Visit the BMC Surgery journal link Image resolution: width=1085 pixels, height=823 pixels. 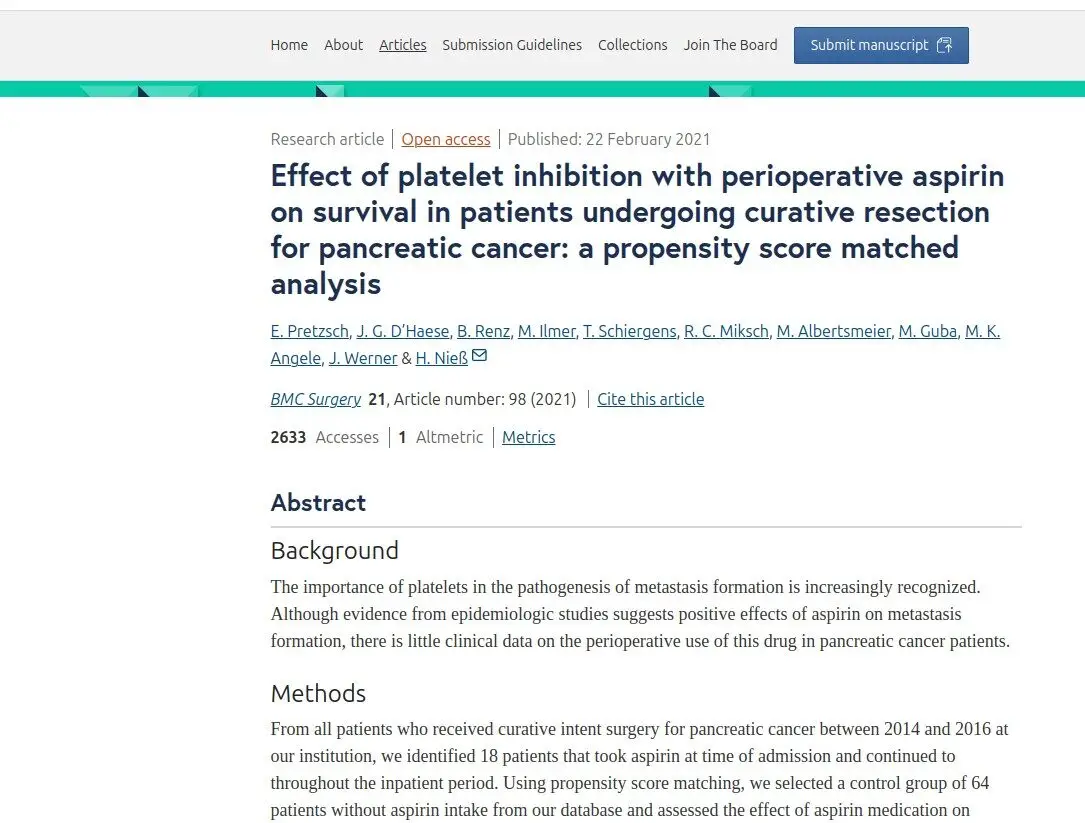tap(316, 399)
